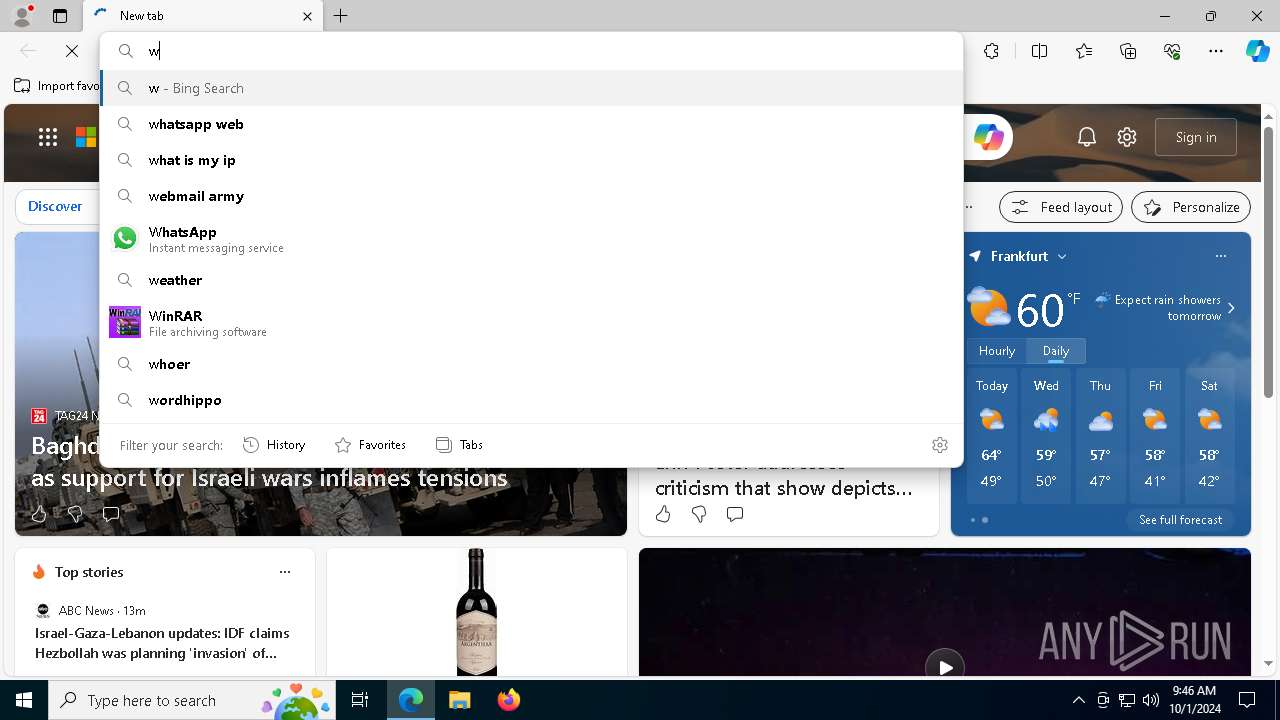Dislike the criticism article card
Image resolution: width=1280 pixels, height=720 pixels.
(x=699, y=514)
